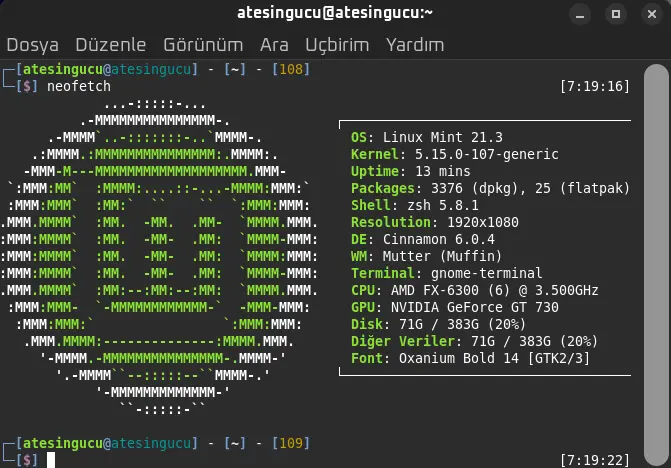Screen dimensions: 671x468
Task: Click the Kernel: 5.15.0-107-generic line
Action: (x=454, y=154)
